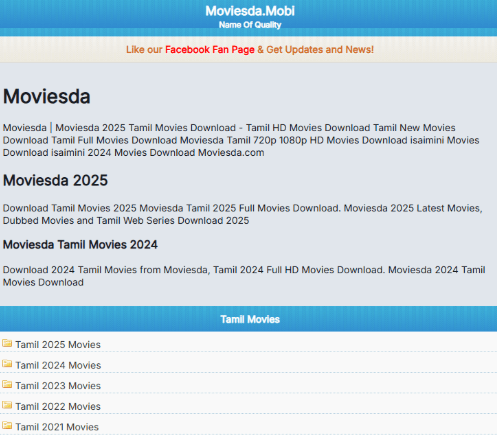Click the paragraph starting 'Moviesda | Moviesda 2025'

coord(241,140)
